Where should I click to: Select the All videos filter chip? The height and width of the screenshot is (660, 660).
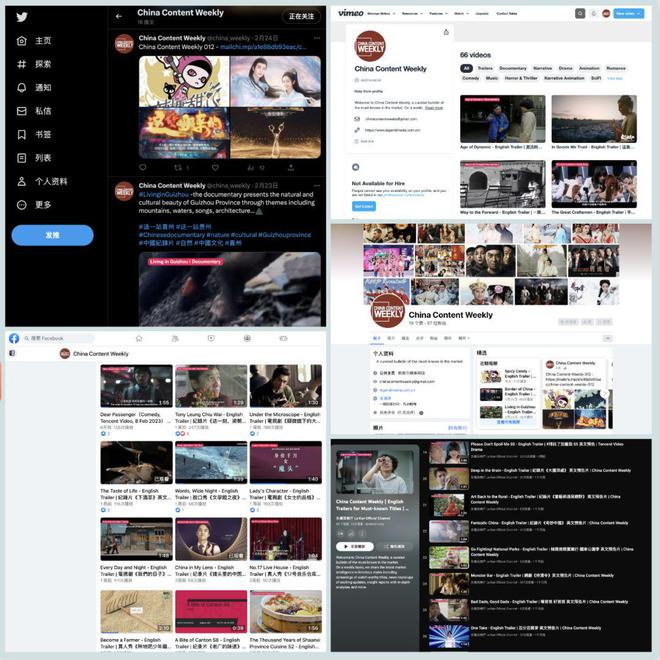[x=466, y=68]
